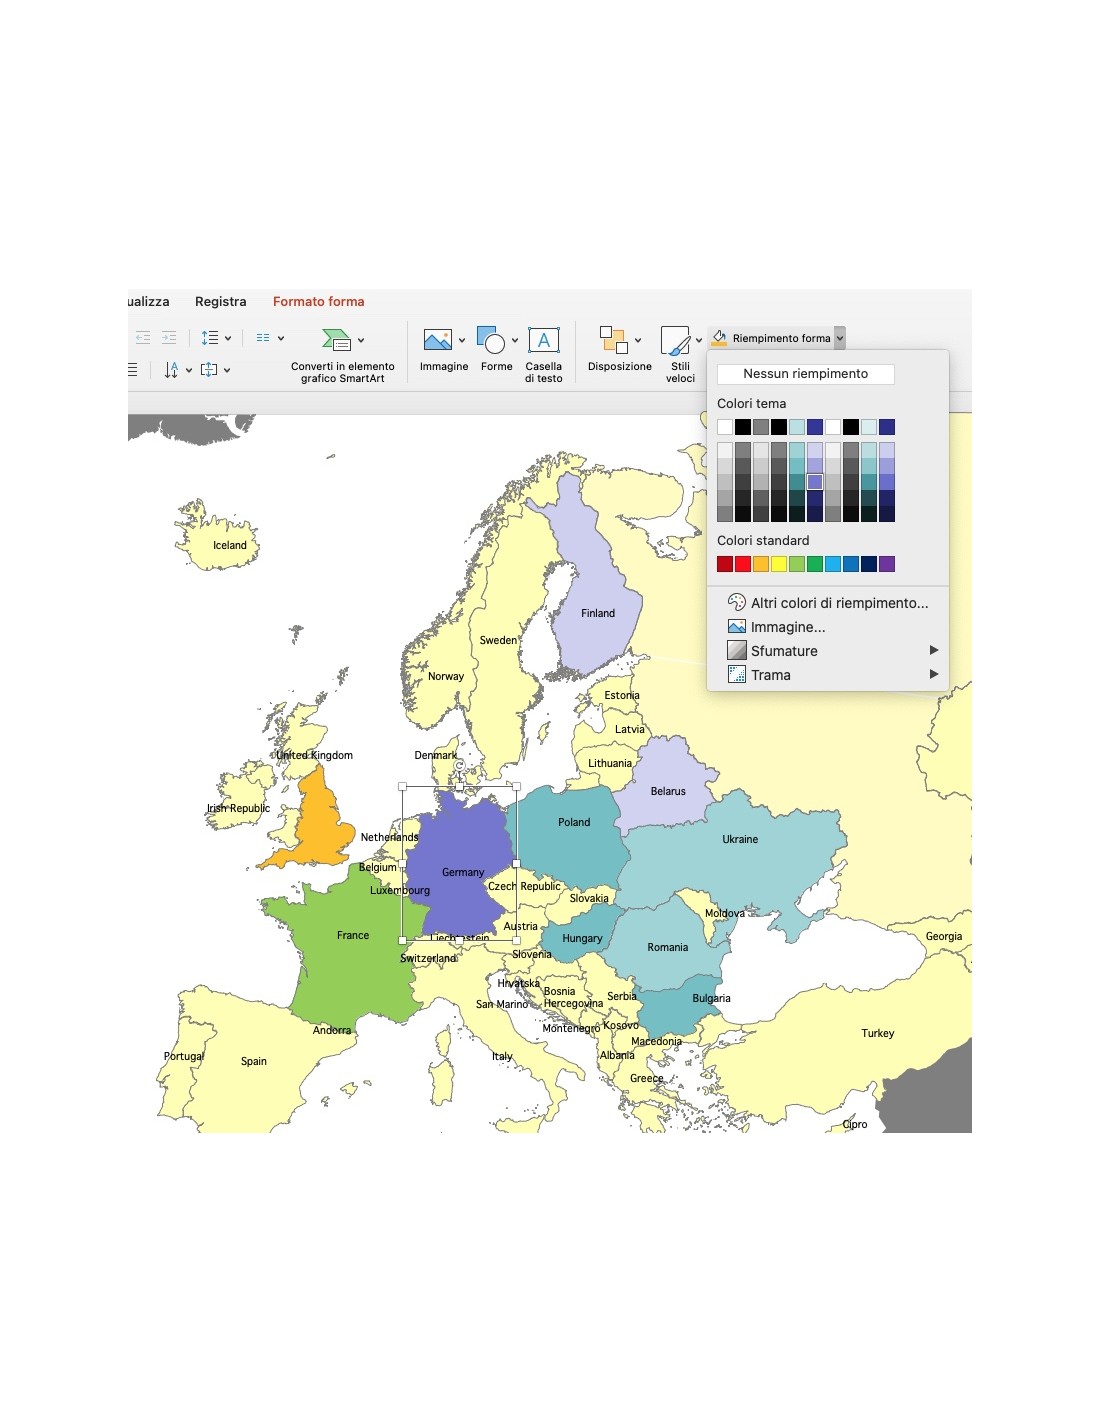Screen dimensions: 1100x1422
Task: Click the Disposizione arrange icon
Action: (613, 341)
